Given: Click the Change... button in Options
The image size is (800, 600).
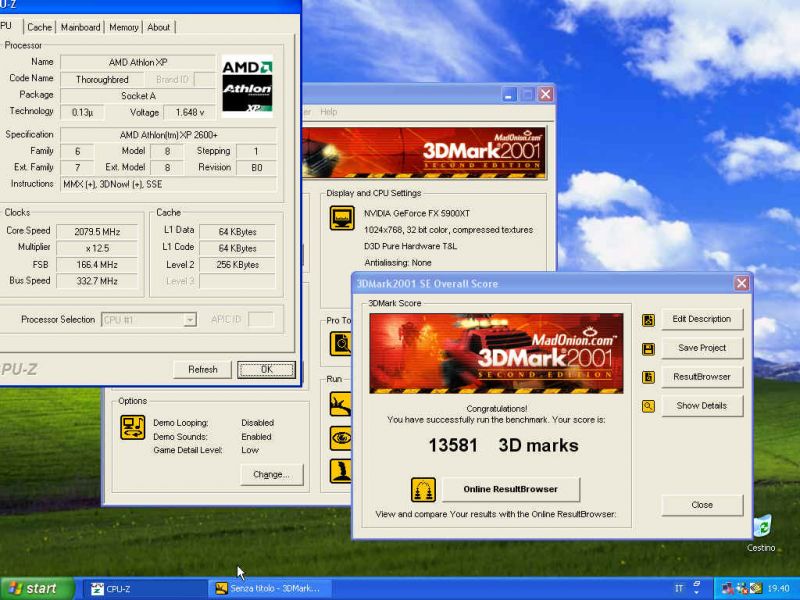Looking at the screenshot, I should click(271, 474).
